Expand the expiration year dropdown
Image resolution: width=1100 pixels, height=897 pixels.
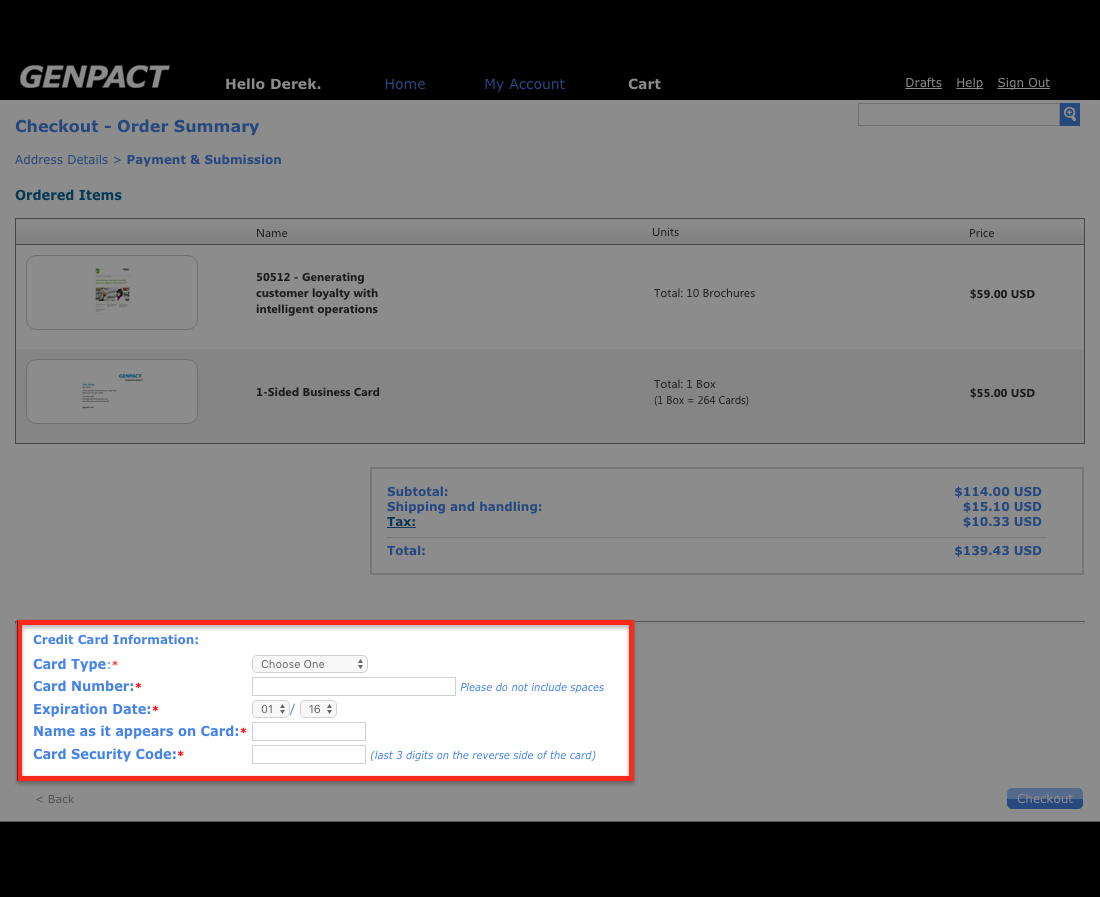(x=318, y=709)
